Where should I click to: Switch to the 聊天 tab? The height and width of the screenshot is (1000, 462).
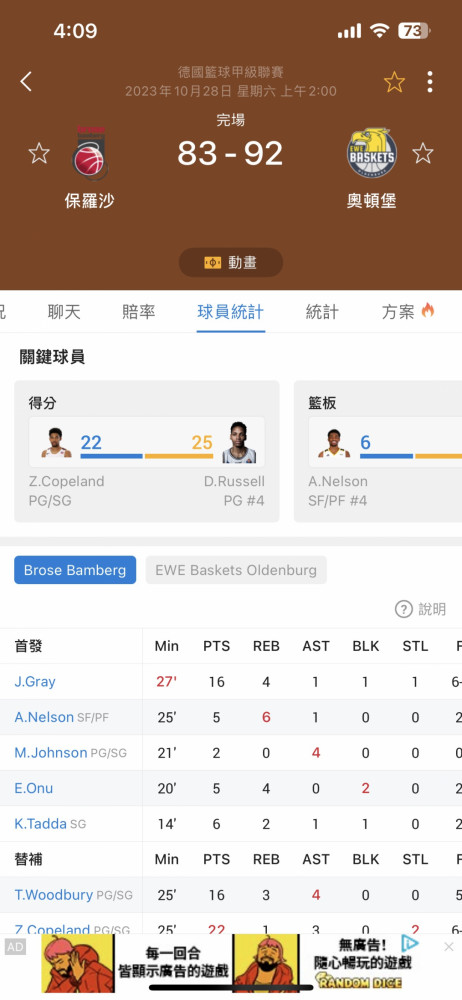tap(64, 312)
